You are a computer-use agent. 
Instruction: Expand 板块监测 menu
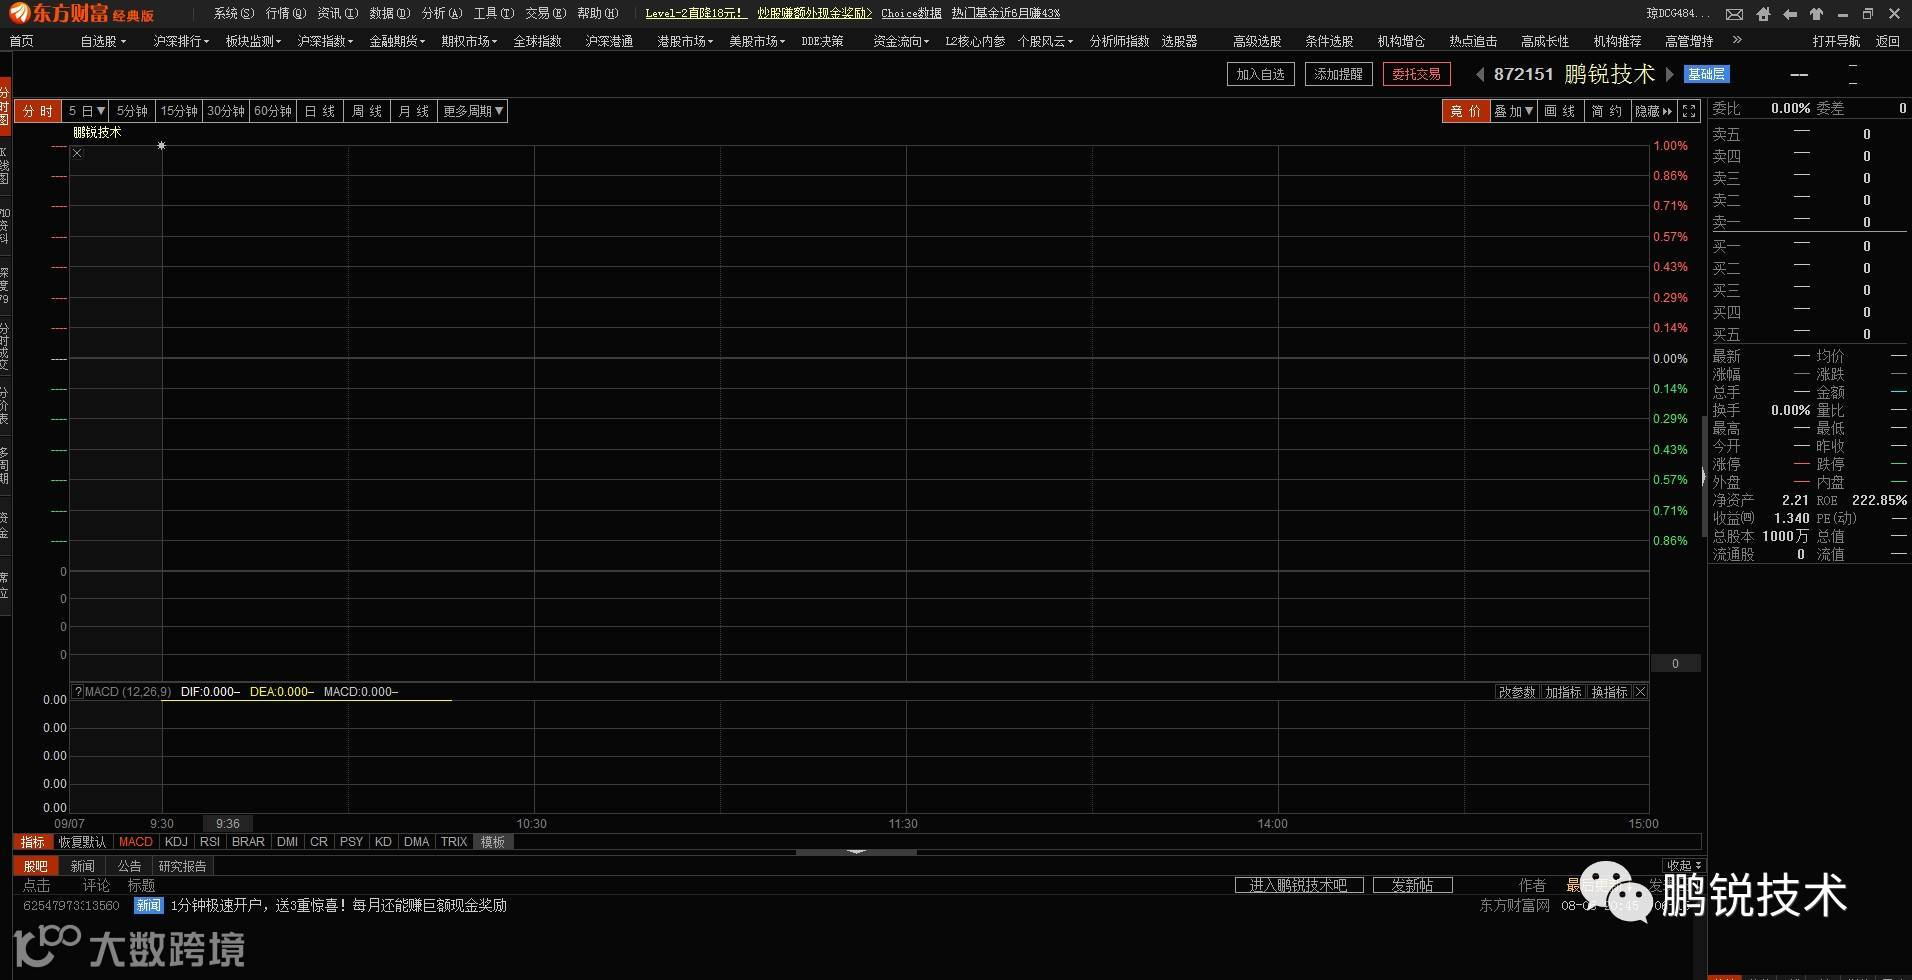coord(253,41)
